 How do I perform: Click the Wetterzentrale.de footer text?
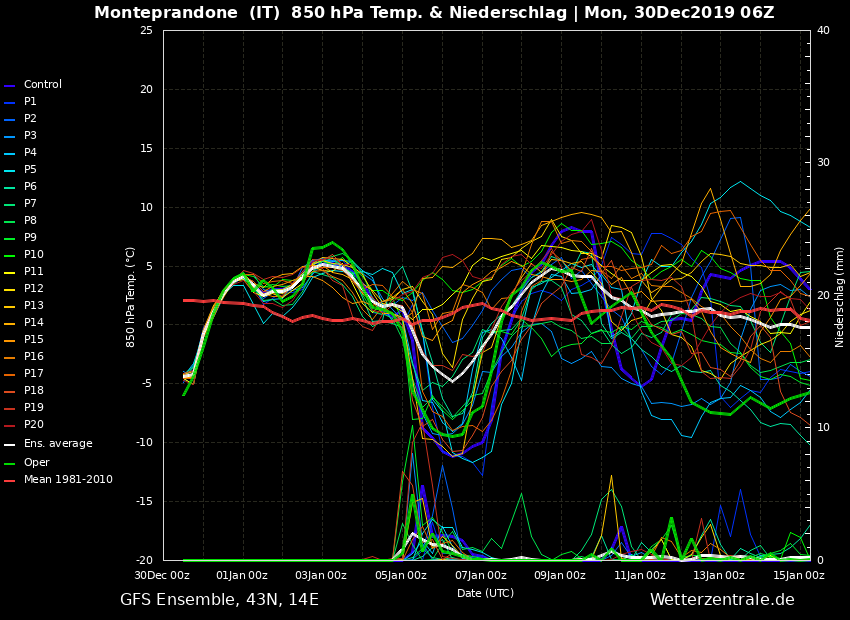coord(722,600)
